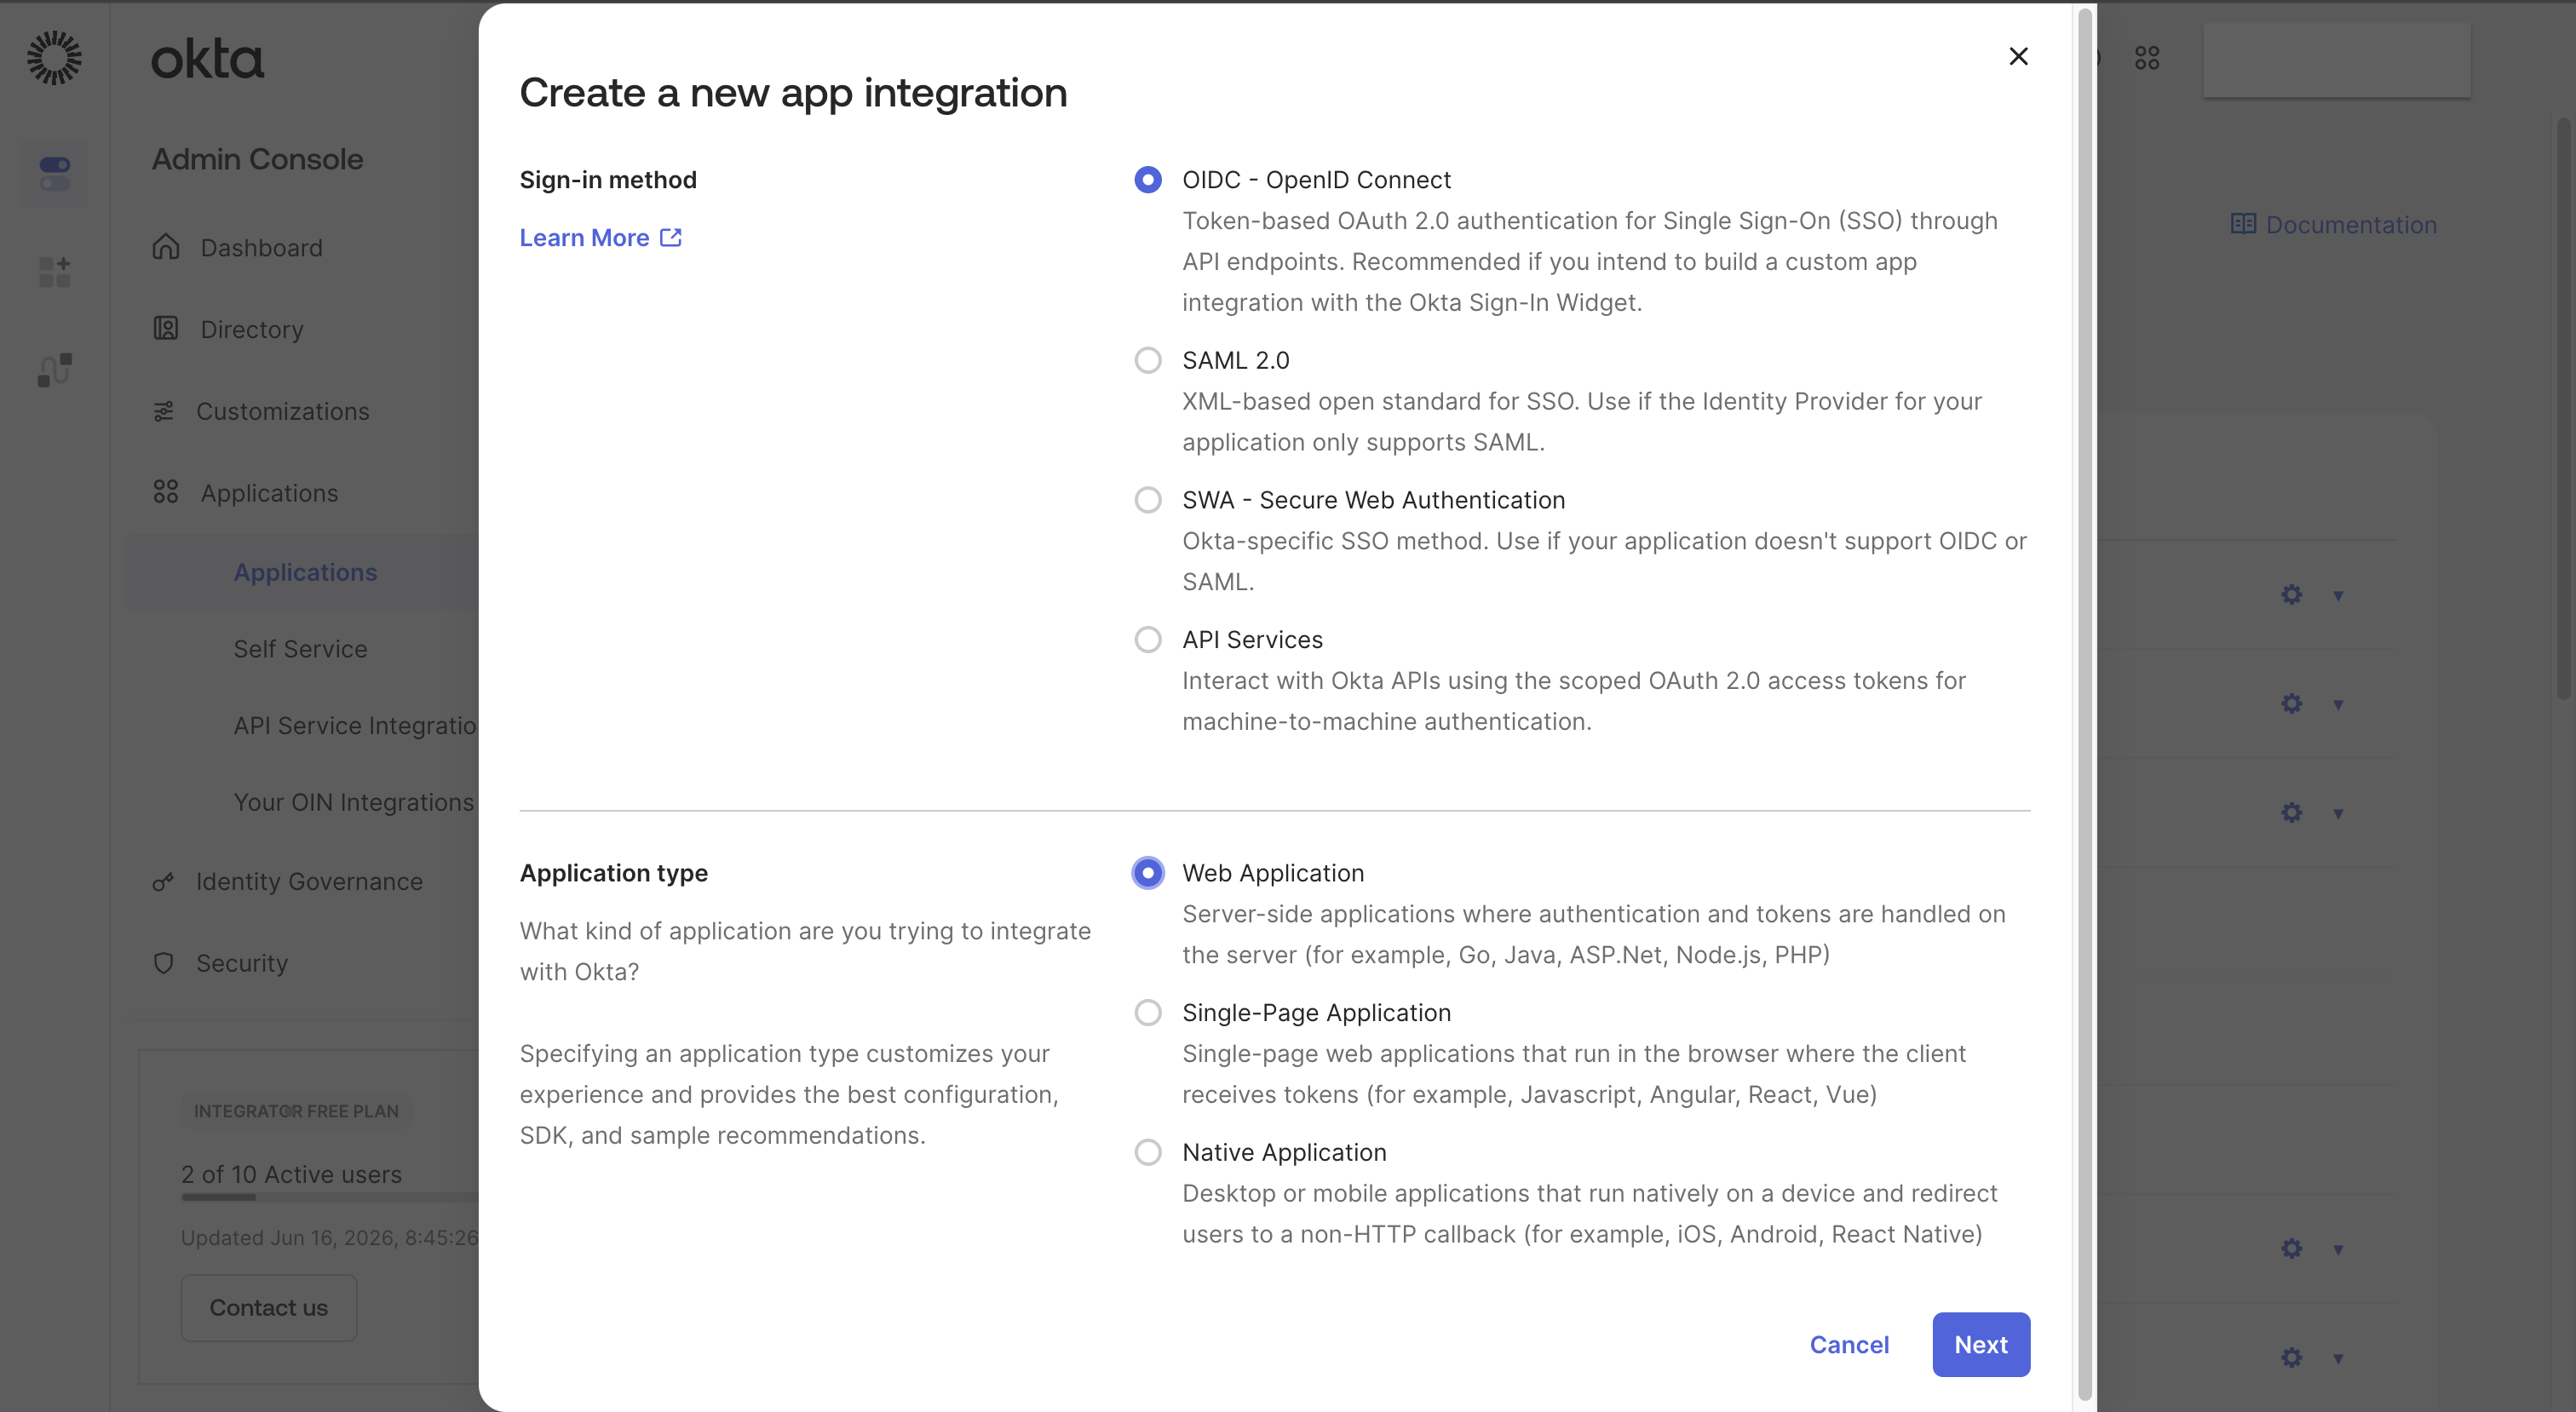Image resolution: width=2576 pixels, height=1412 pixels.
Task: Expand the third application row dropdown arrow
Action: [2338, 814]
